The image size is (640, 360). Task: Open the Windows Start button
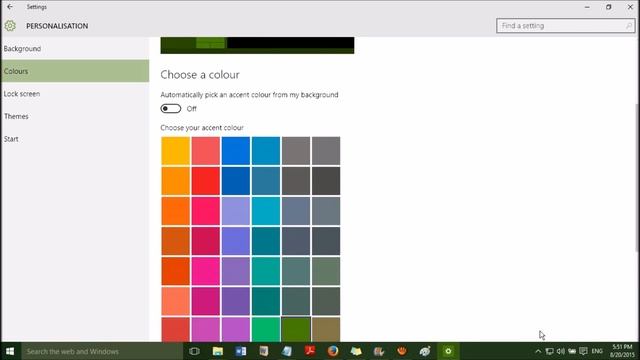10,351
